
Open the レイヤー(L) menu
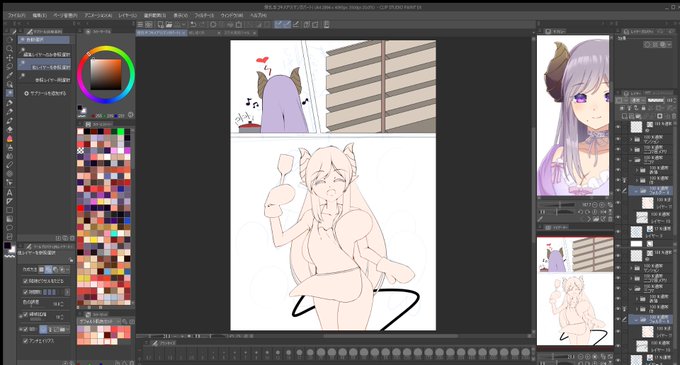point(128,15)
